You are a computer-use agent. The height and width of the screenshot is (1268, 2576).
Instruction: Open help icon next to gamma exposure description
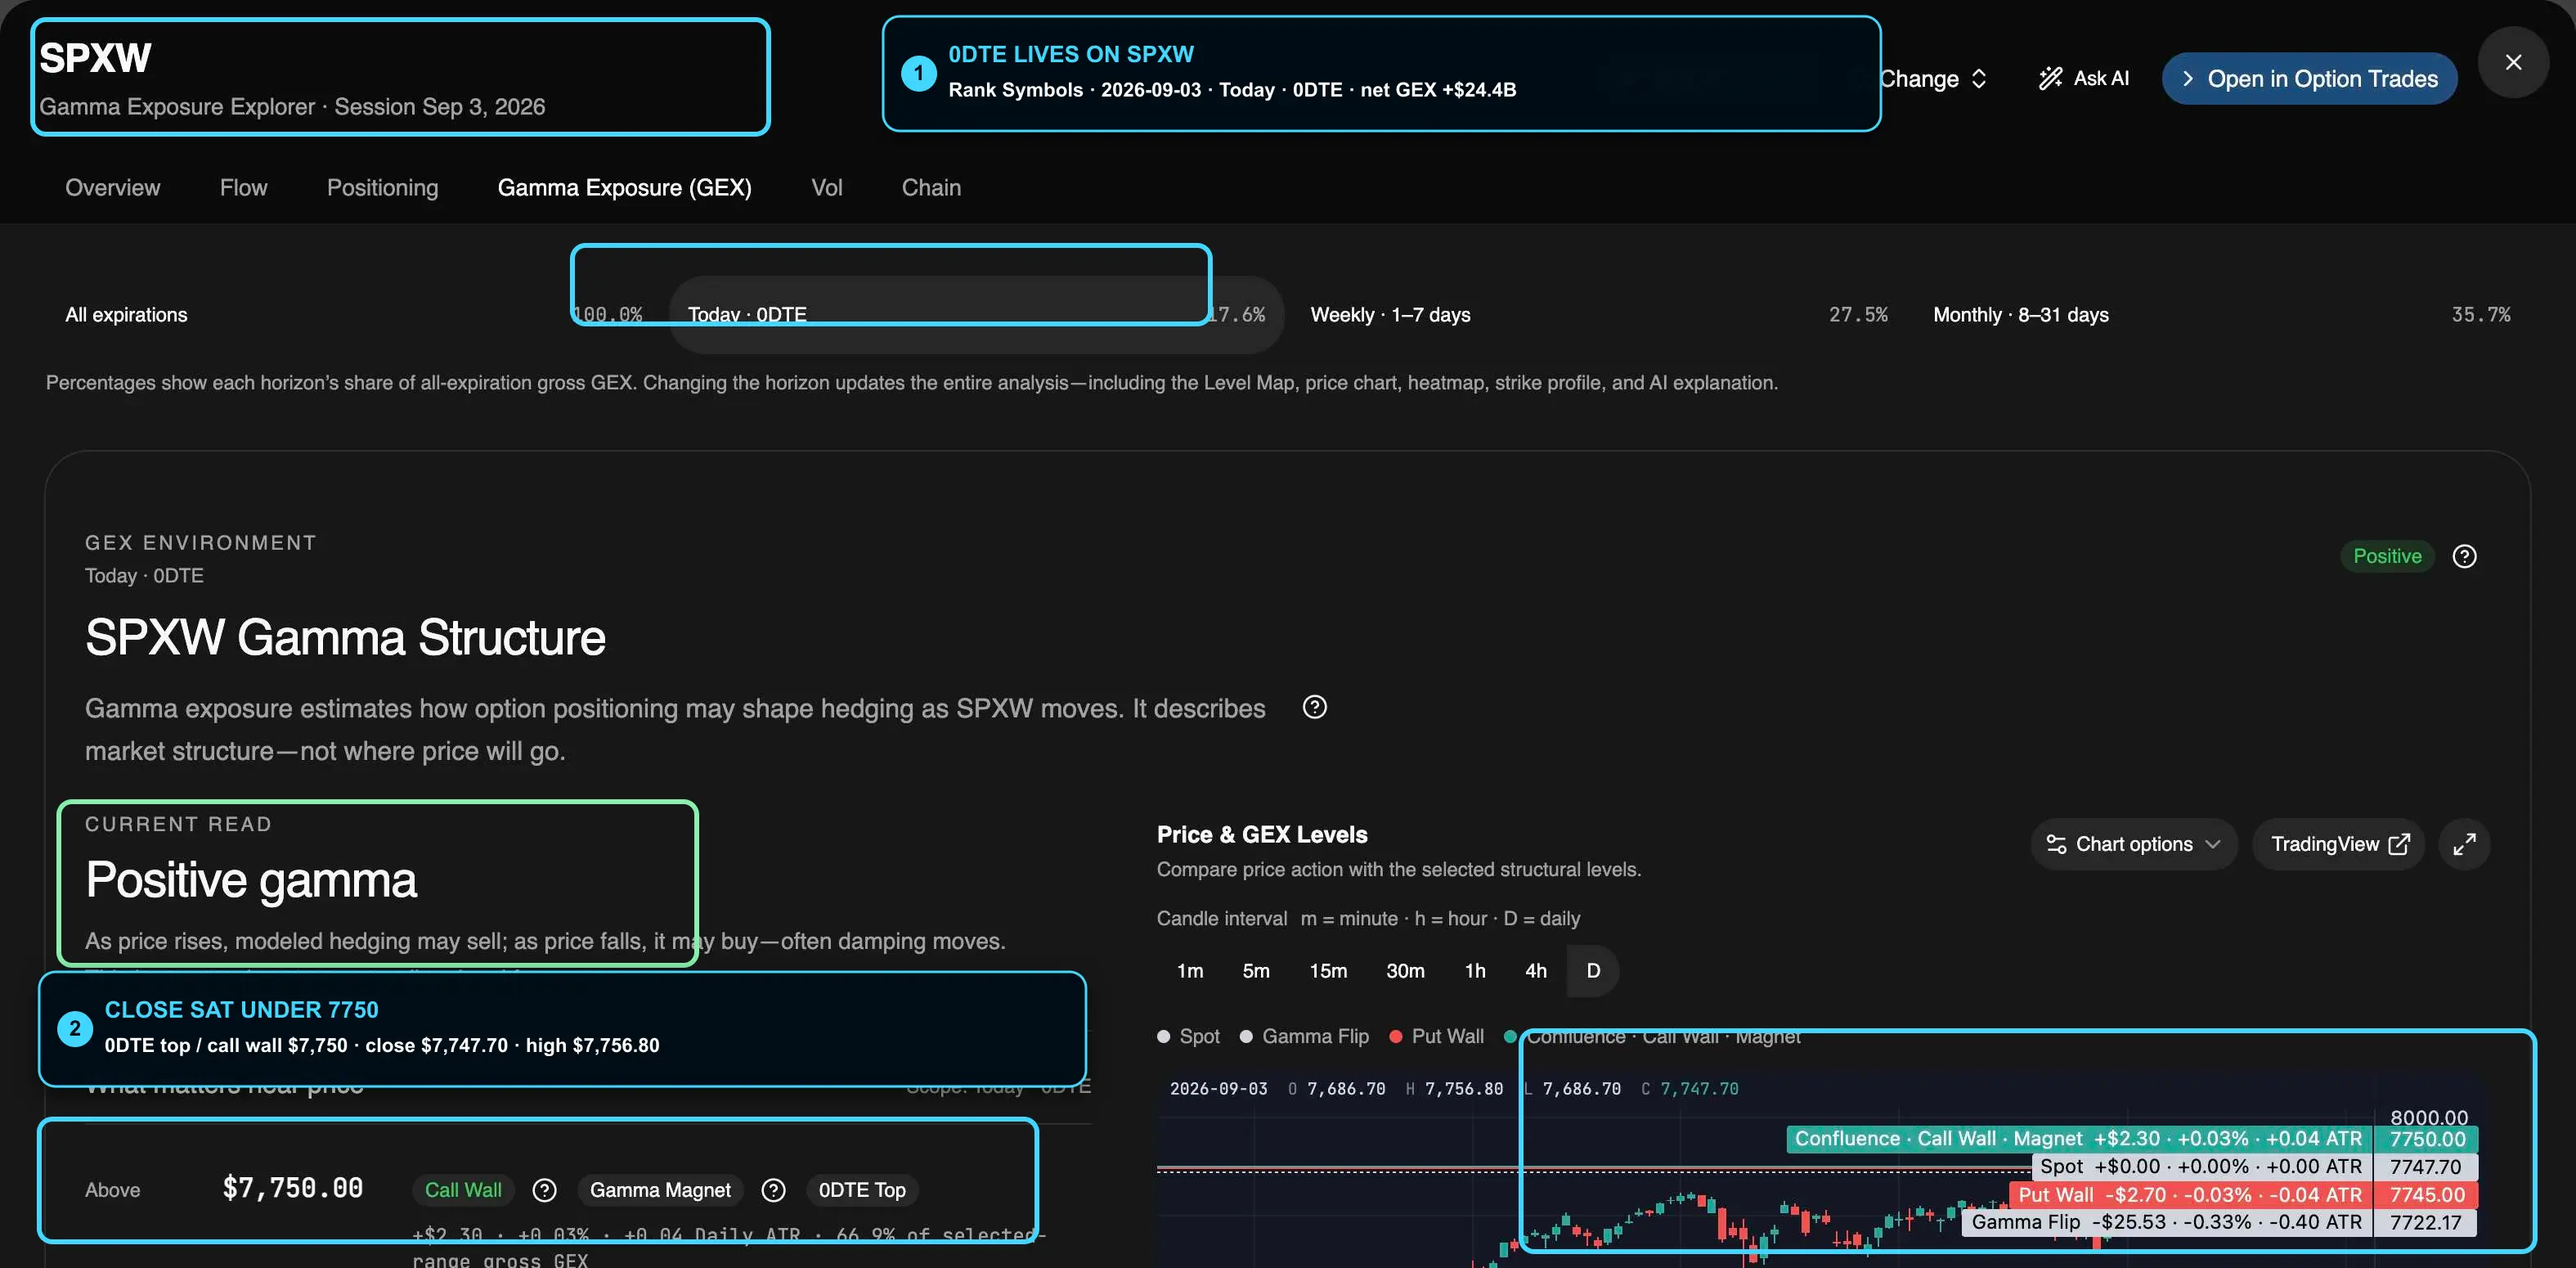coord(1314,707)
